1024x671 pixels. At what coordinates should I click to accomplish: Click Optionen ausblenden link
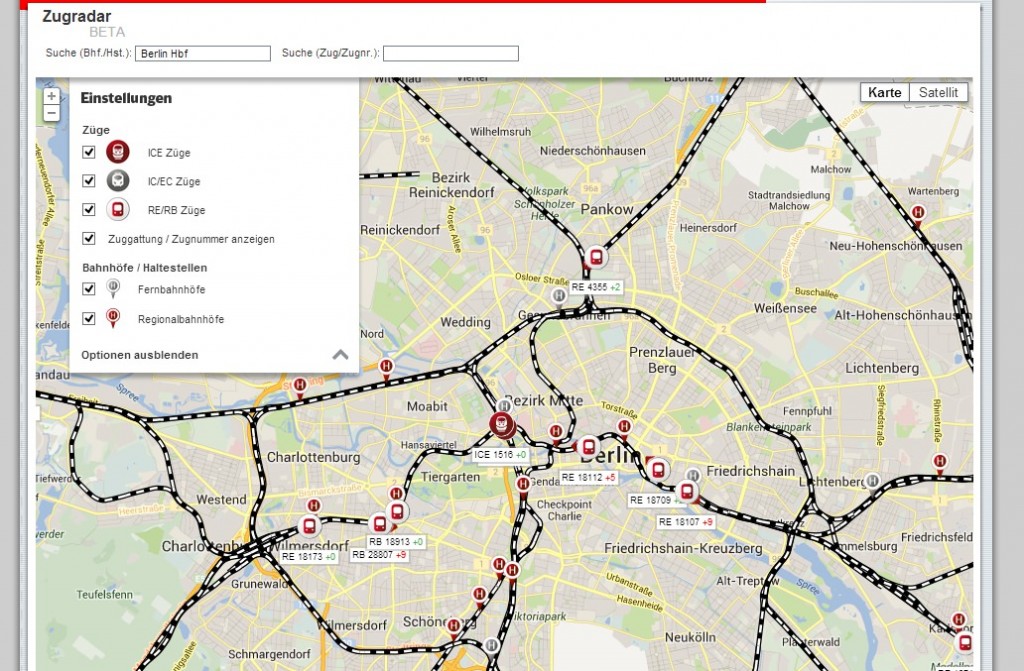coord(140,355)
